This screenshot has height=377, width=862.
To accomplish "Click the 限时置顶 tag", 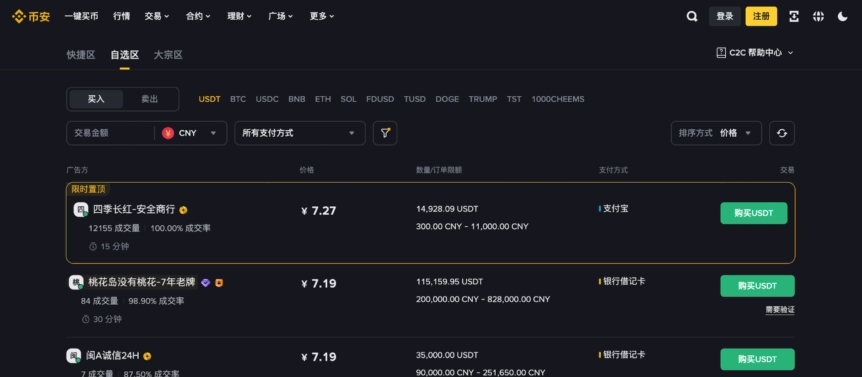I will 89,189.
